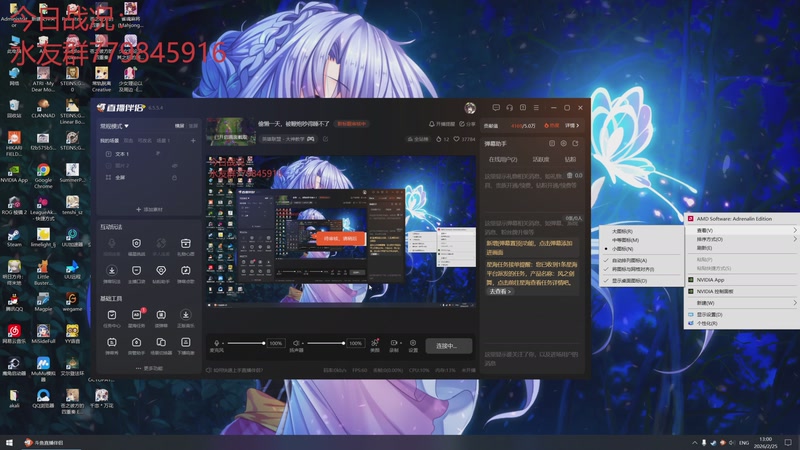Viewport: 800px width, 450px height.
Task: Select 我的场景 scene tab
Action: click(x=109, y=140)
